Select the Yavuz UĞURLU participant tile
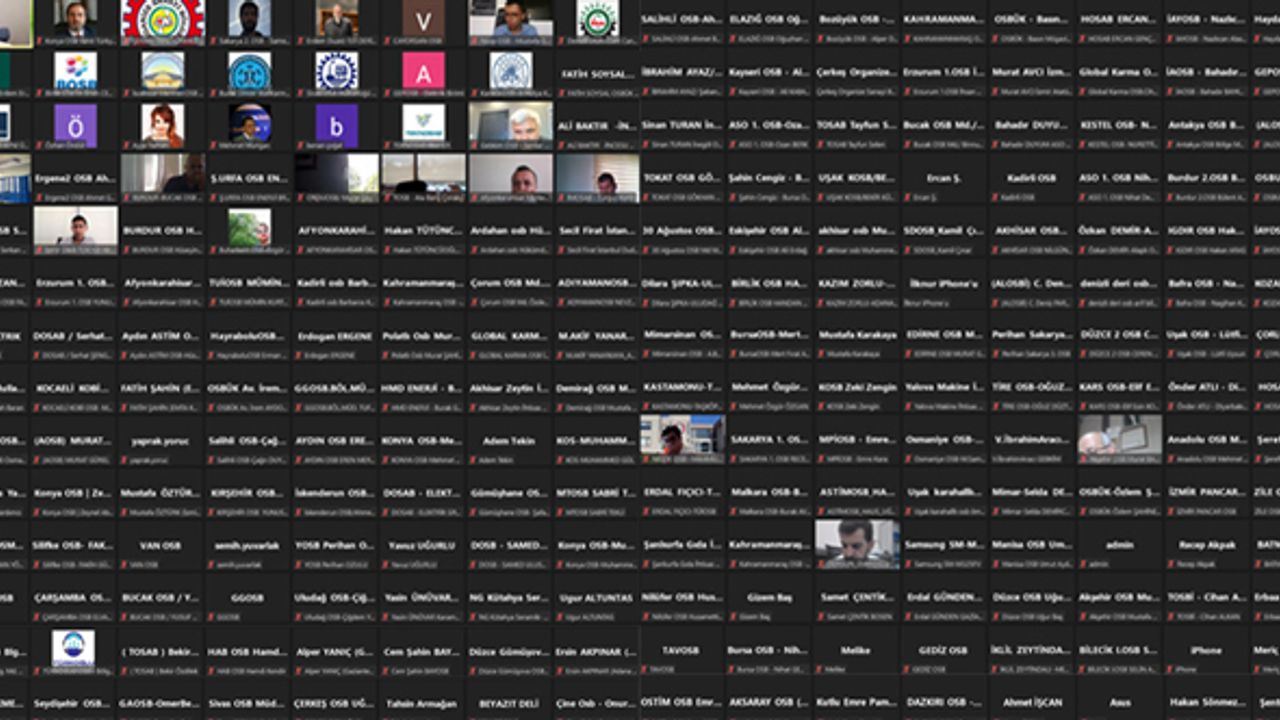 click(x=423, y=545)
